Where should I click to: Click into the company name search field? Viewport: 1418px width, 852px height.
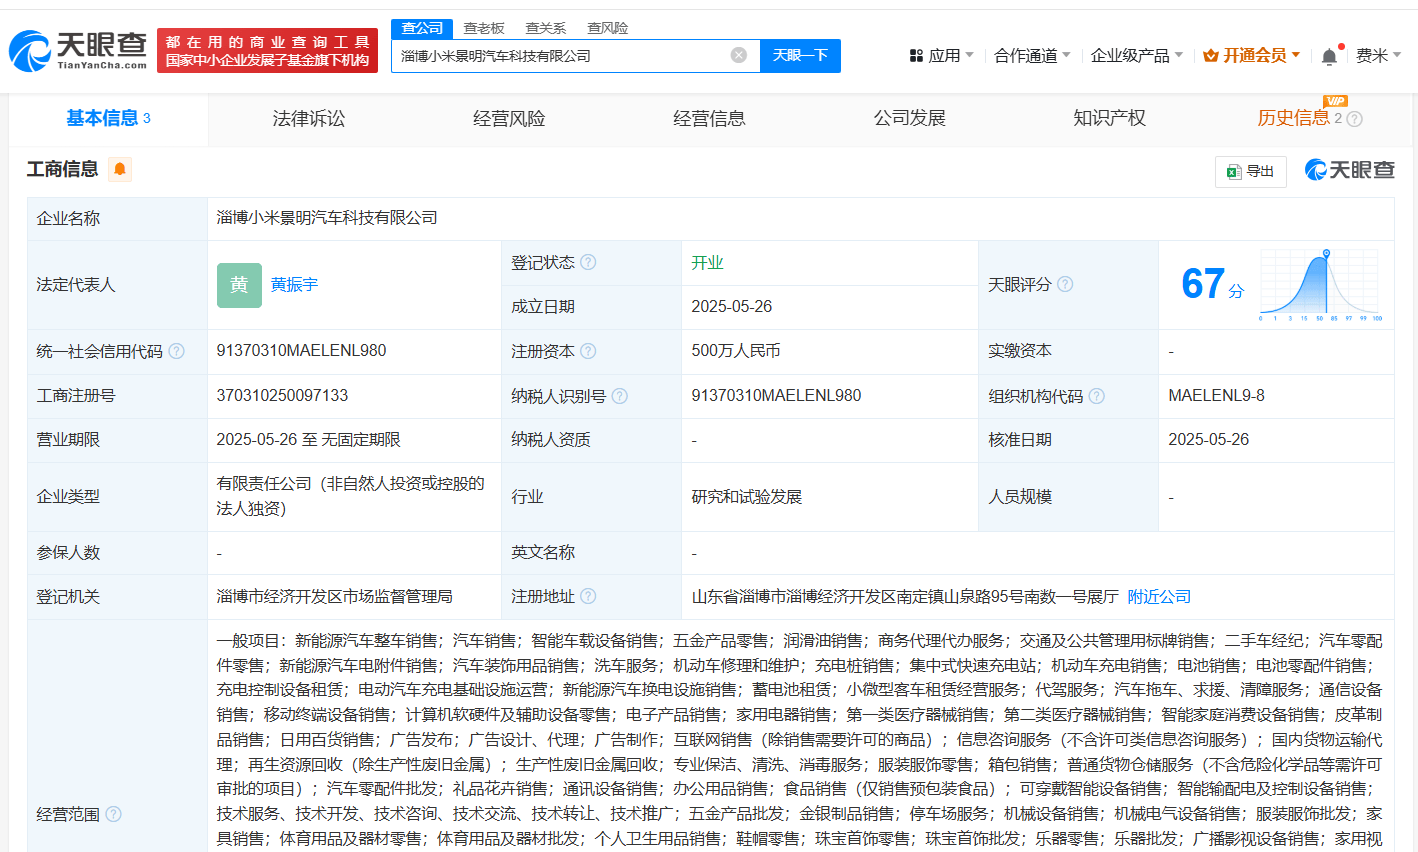pyautogui.click(x=560, y=56)
